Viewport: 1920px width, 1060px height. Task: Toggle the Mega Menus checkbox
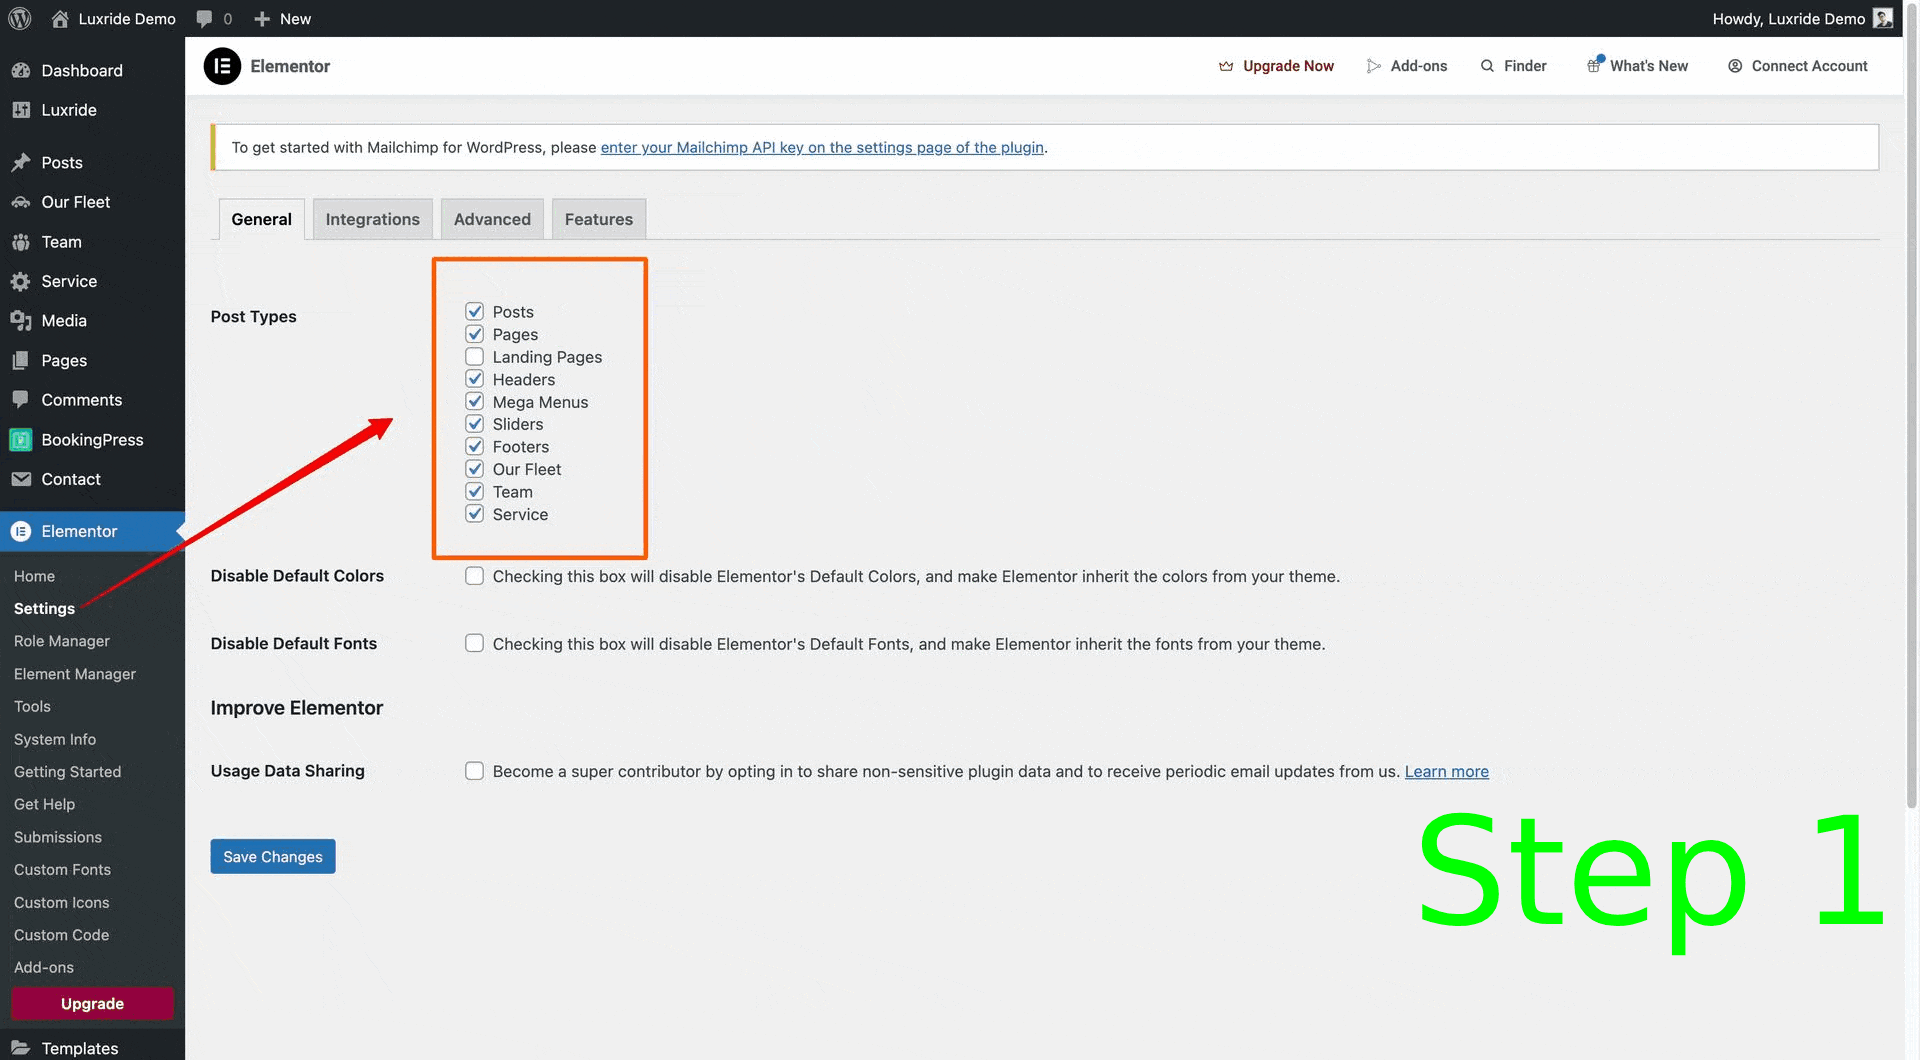click(x=475, y=402)
